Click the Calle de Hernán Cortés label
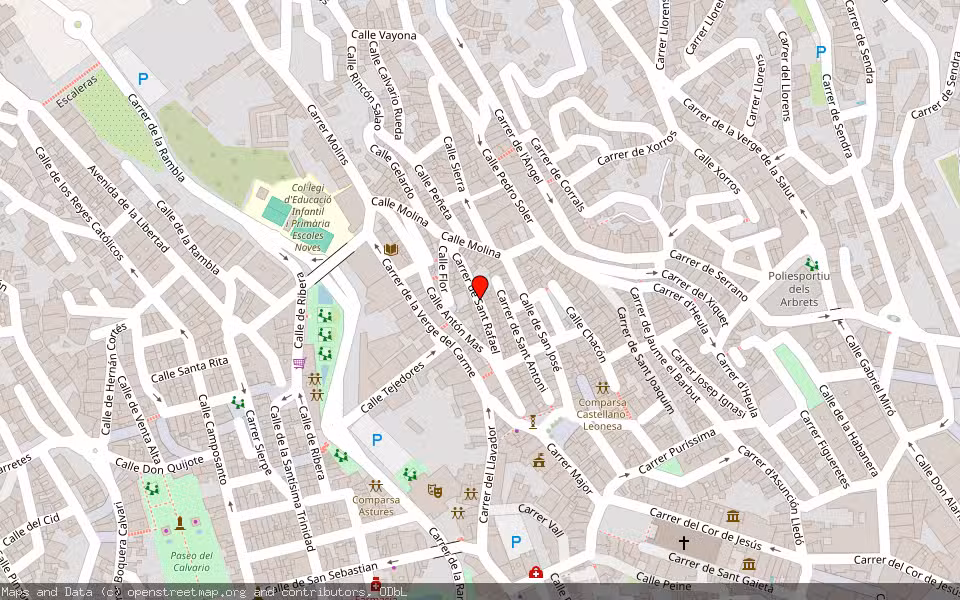 click(114, 378)
